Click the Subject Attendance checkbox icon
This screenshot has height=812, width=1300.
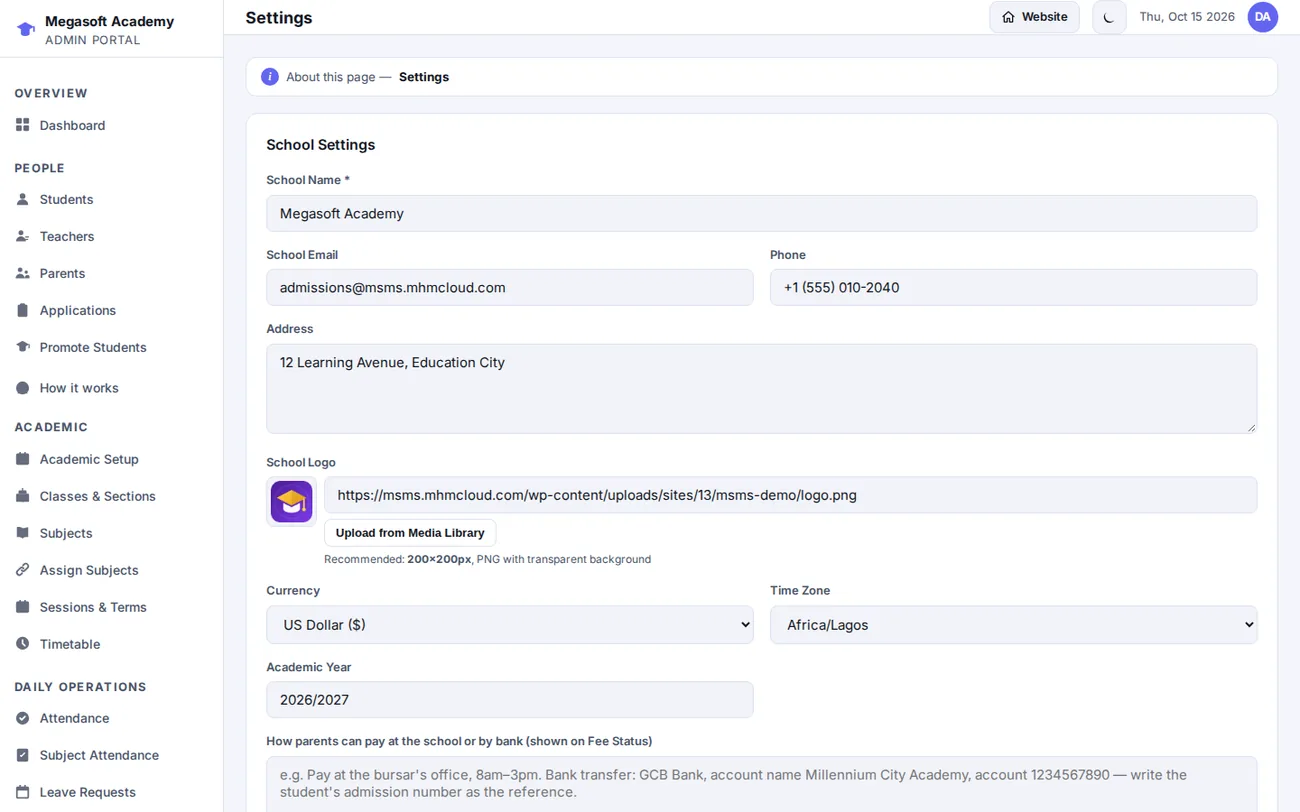pos(23,755)
